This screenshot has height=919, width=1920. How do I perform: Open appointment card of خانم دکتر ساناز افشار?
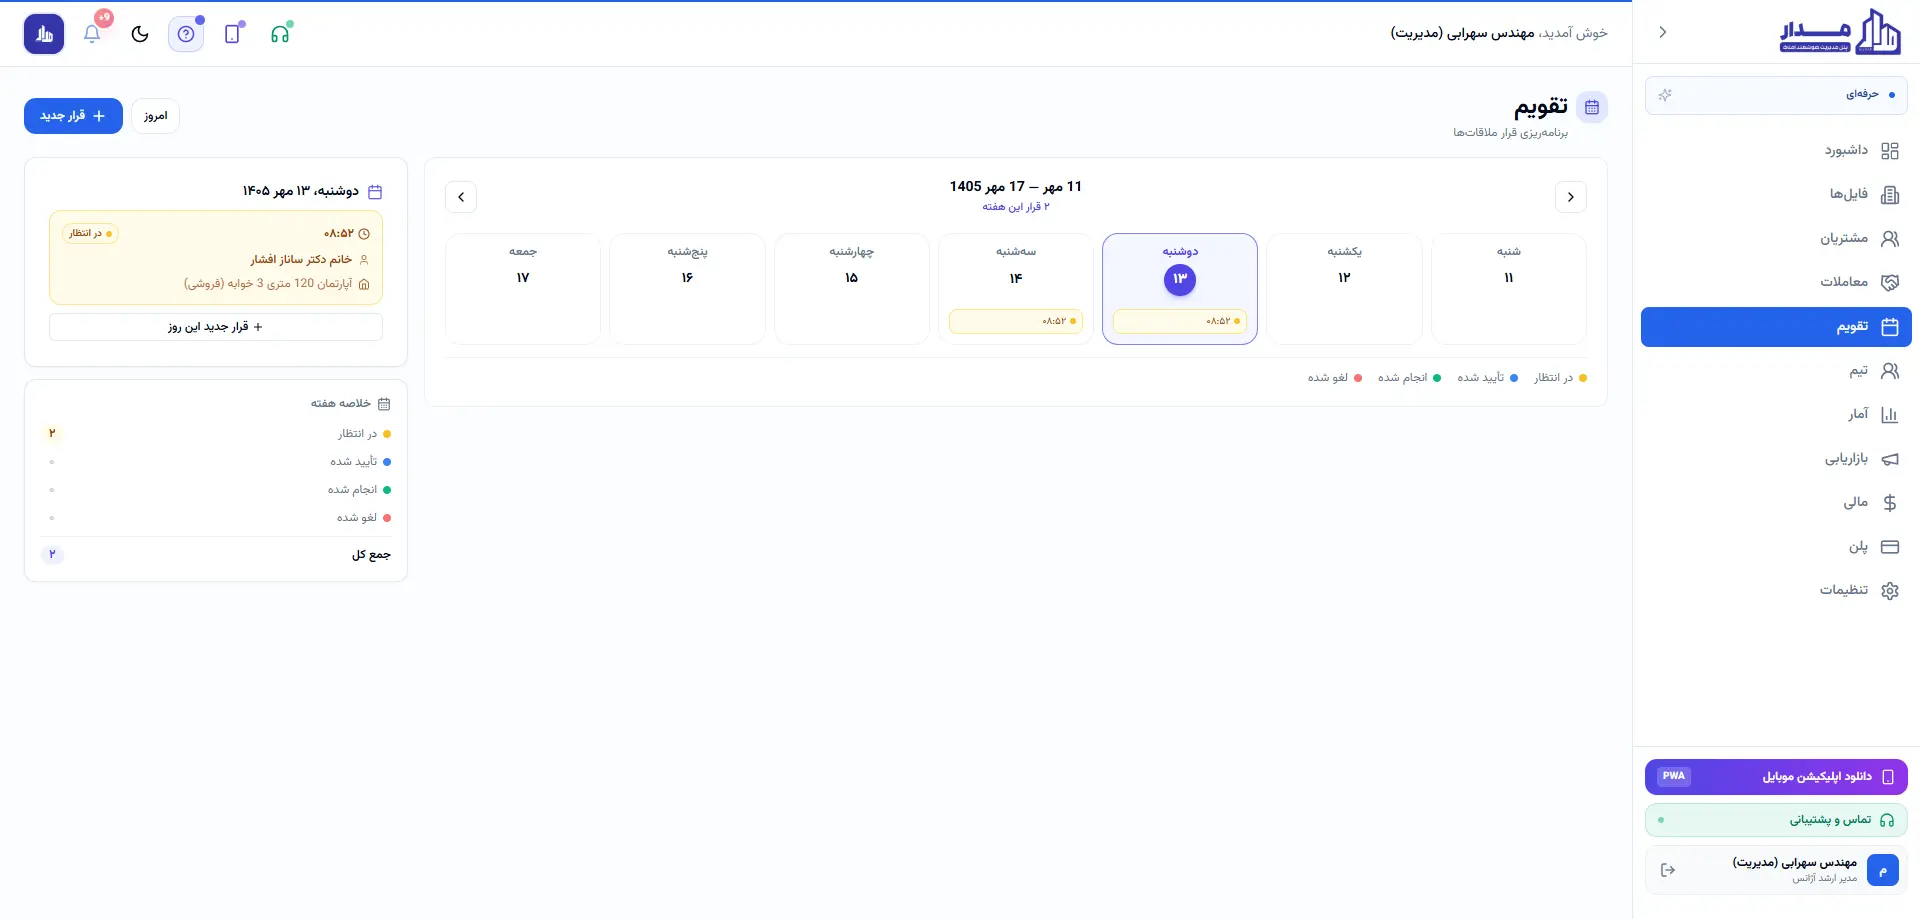tap(216, 258)
